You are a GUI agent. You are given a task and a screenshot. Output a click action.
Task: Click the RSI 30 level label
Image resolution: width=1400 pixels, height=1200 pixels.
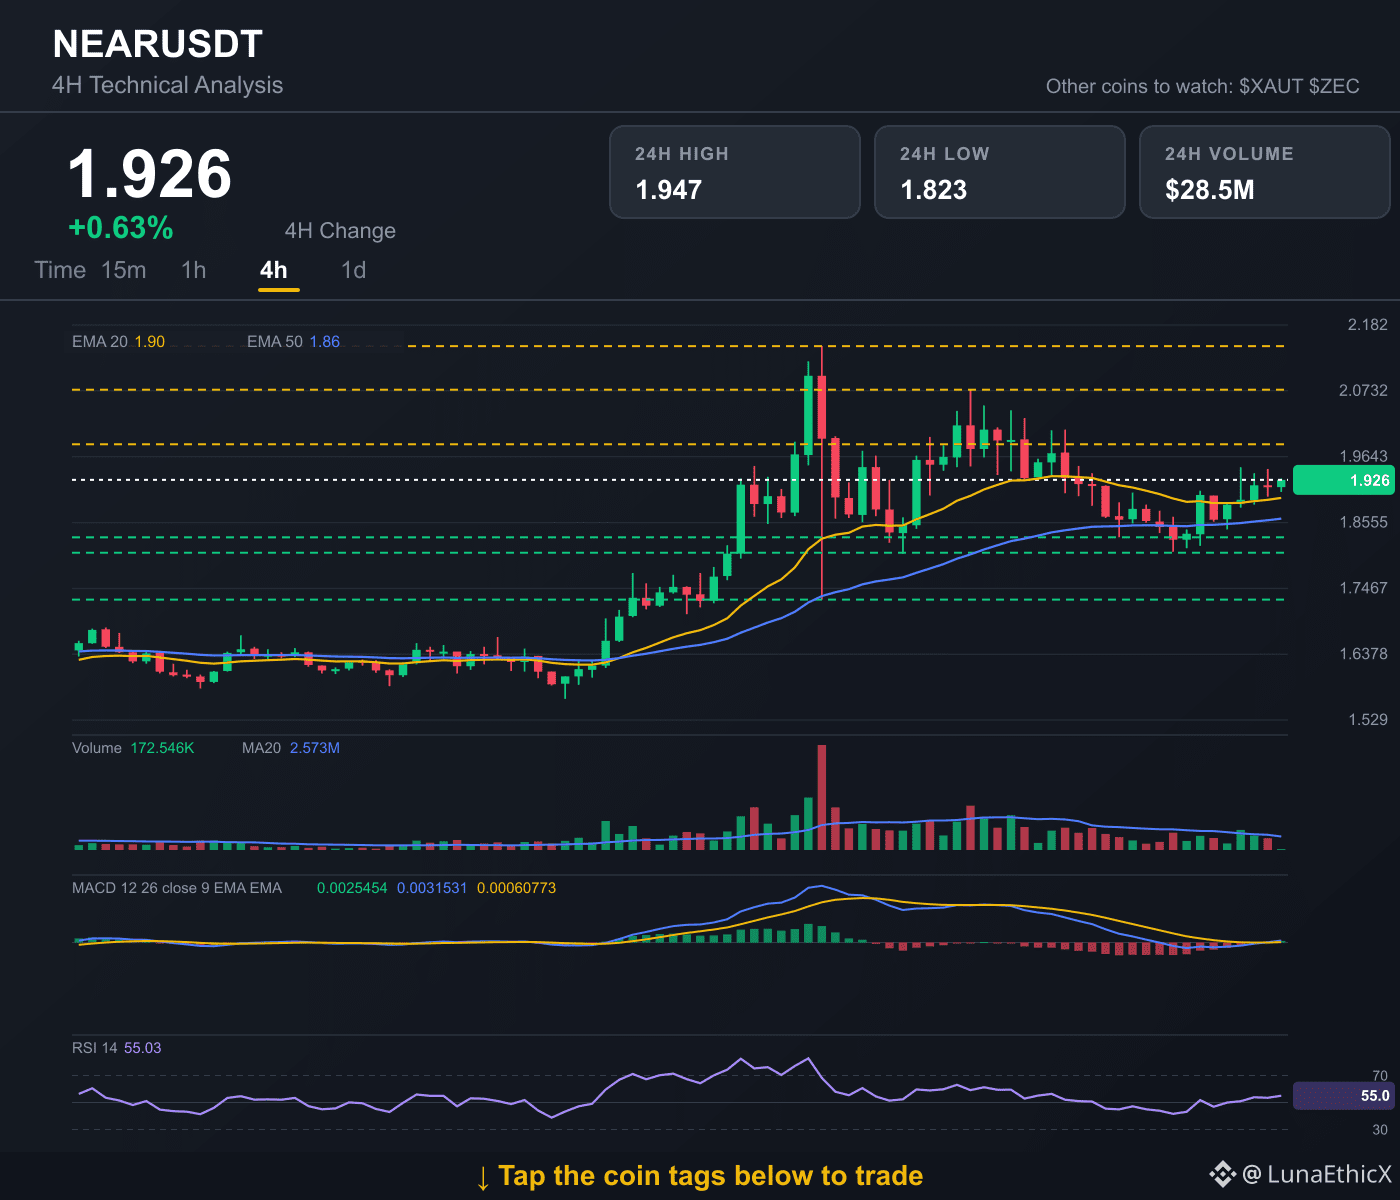point(1380,1130)
